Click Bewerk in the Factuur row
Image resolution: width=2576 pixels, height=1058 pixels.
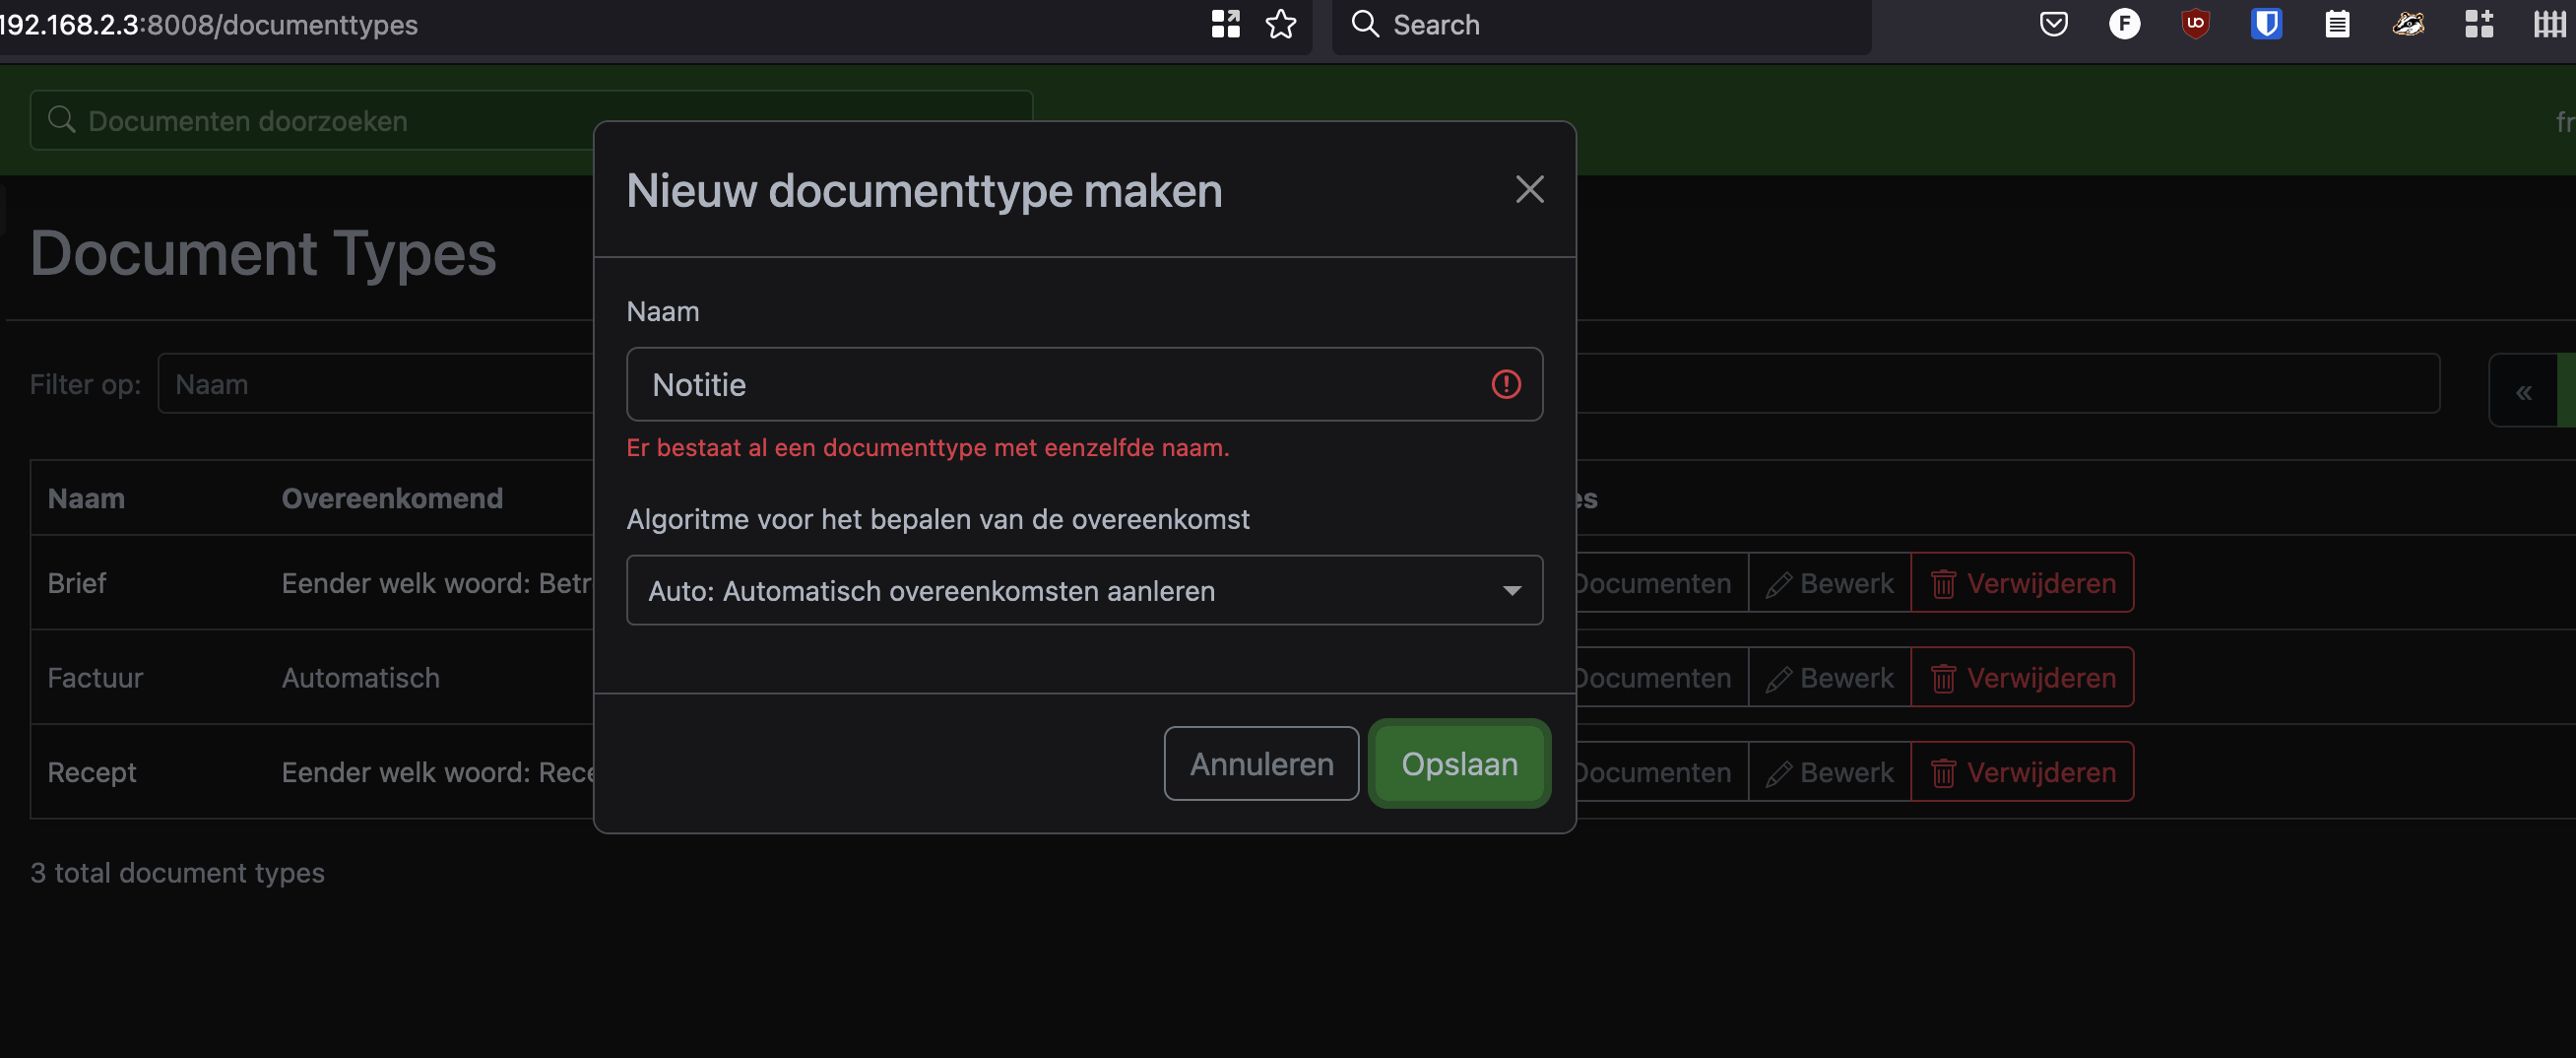click(x=1829, y=678)
